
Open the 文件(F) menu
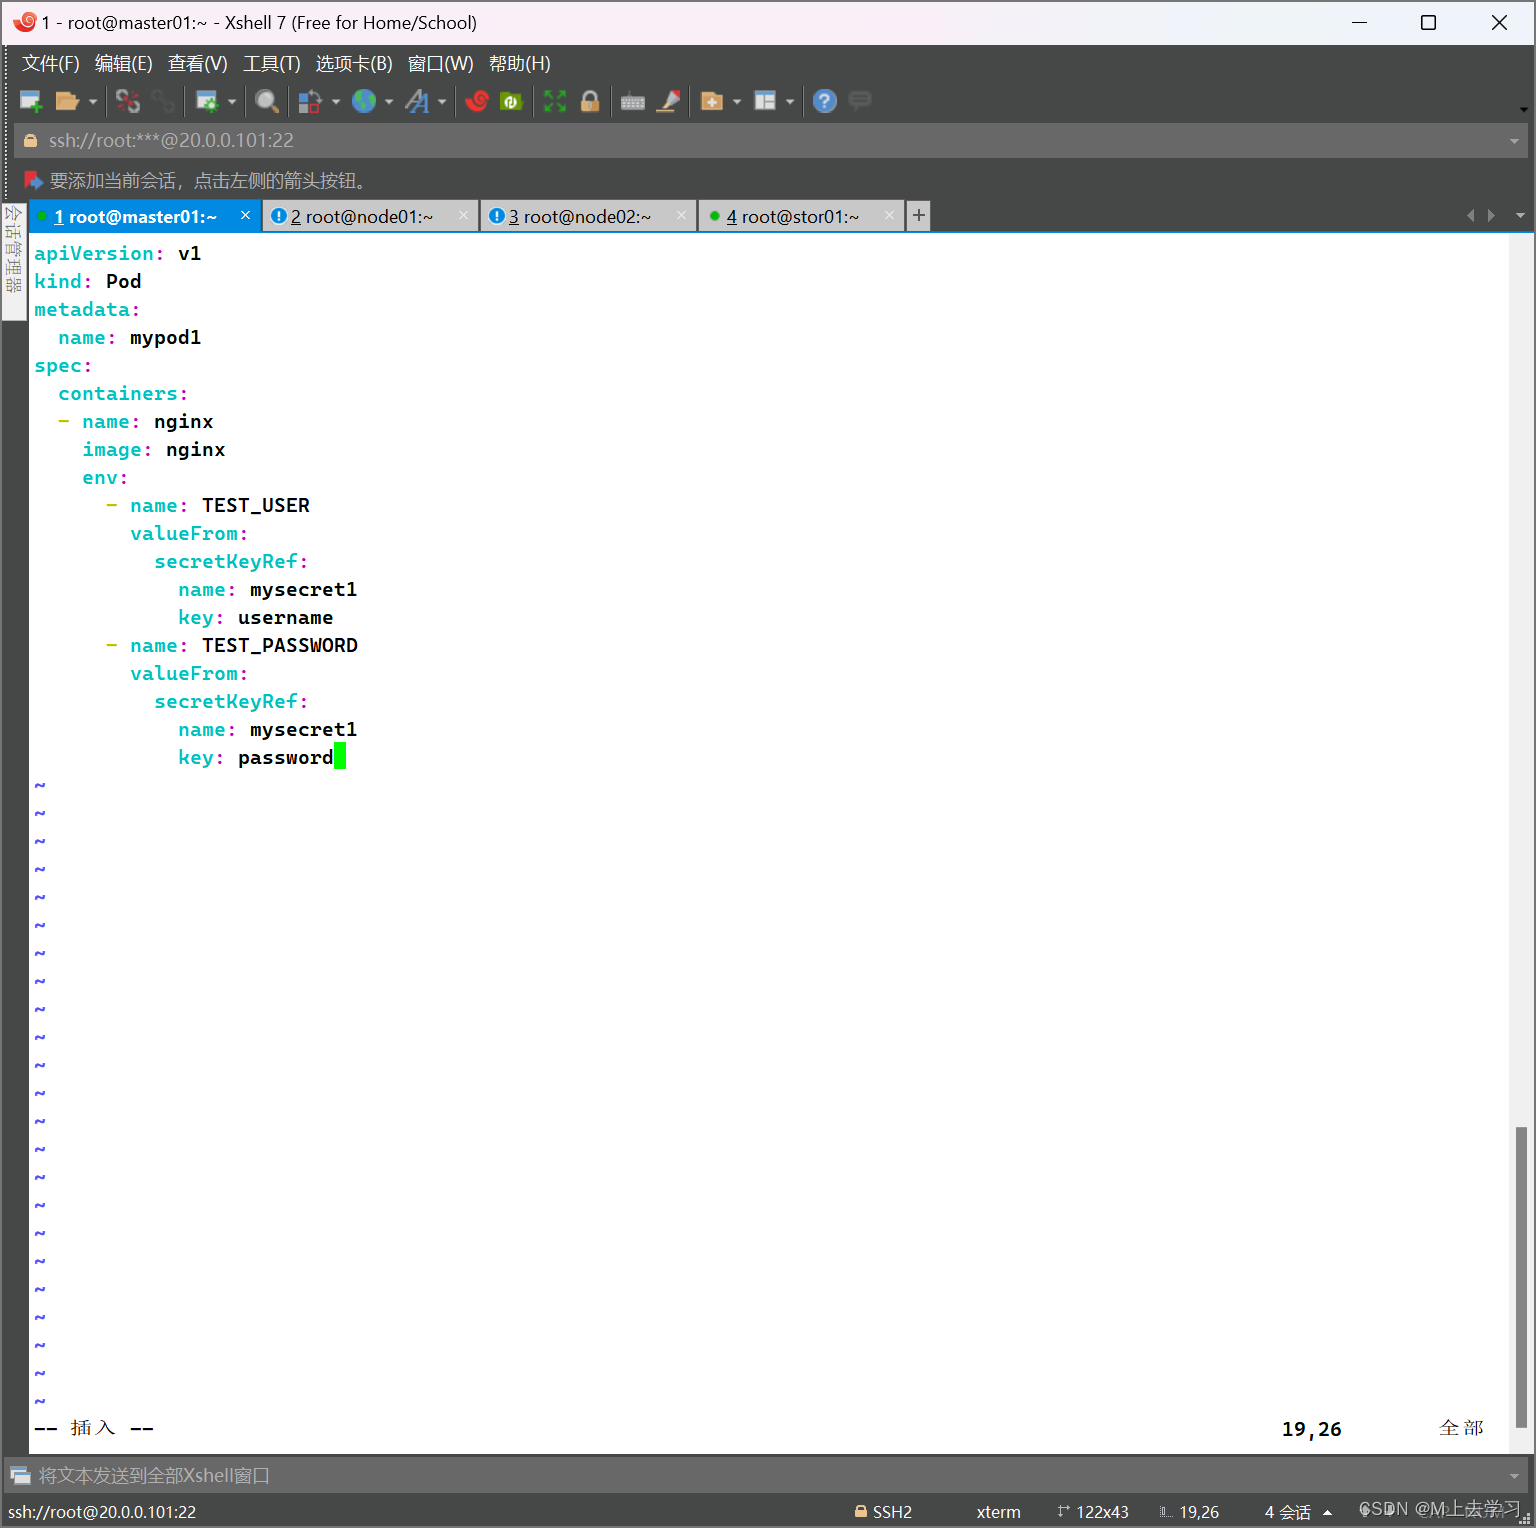point(50,64)
